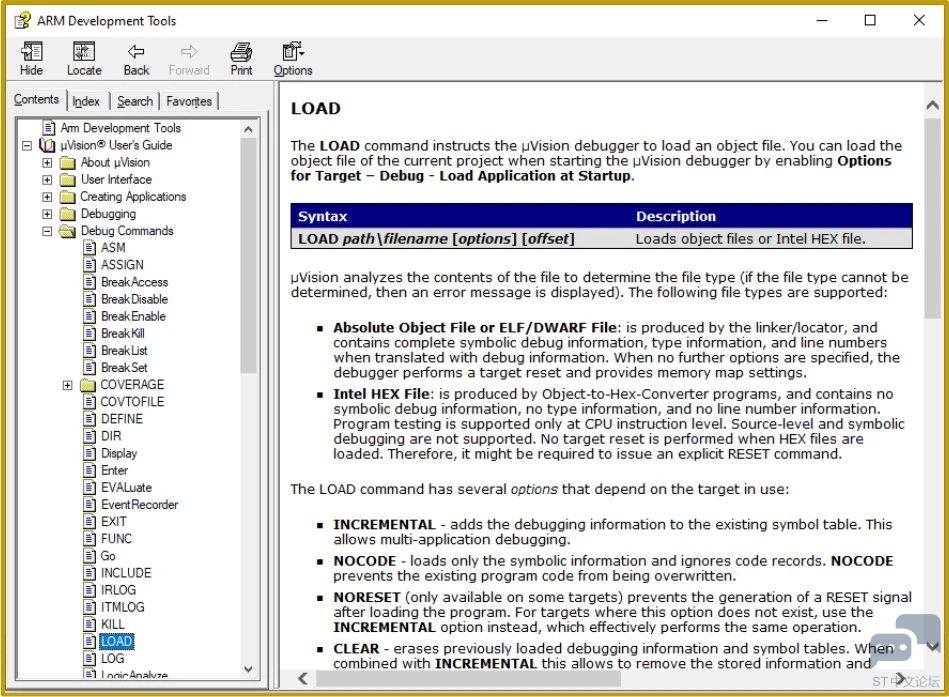Open the IRLOG topic
The height and width of the screenshot is (697, 949).
118,590
